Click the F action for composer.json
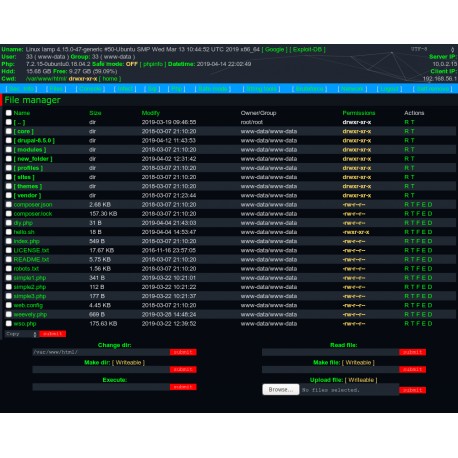Viewport: 458px width, 458px height. click(x=418, y=205)
